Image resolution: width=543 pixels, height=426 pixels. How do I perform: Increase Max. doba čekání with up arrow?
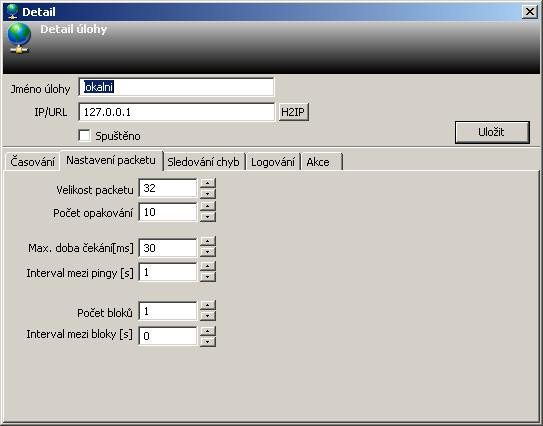(208, 241)
